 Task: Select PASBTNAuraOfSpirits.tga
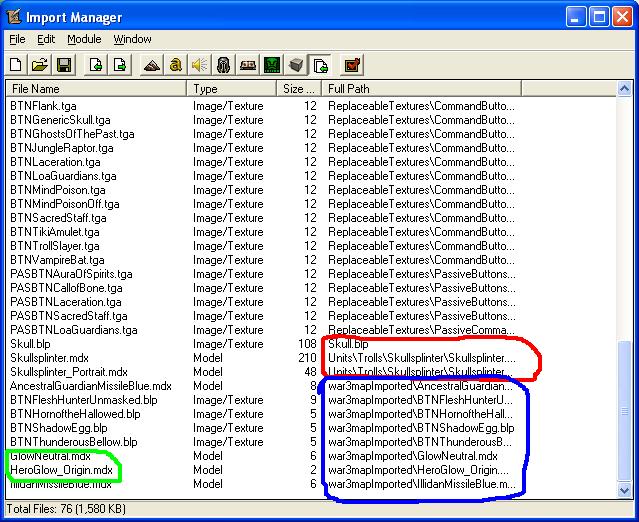click(x=71, y=274)
